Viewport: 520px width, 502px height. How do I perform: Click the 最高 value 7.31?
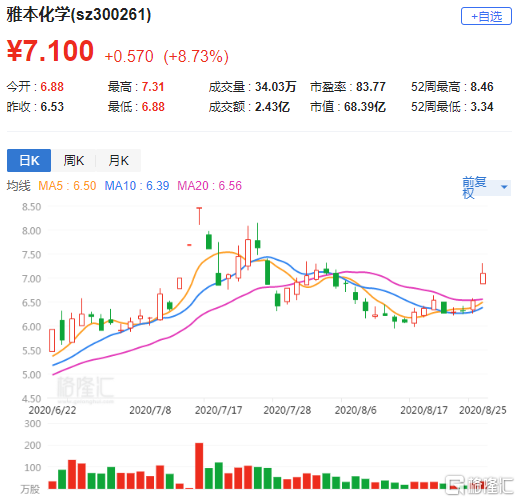click(x=153, y=87)
